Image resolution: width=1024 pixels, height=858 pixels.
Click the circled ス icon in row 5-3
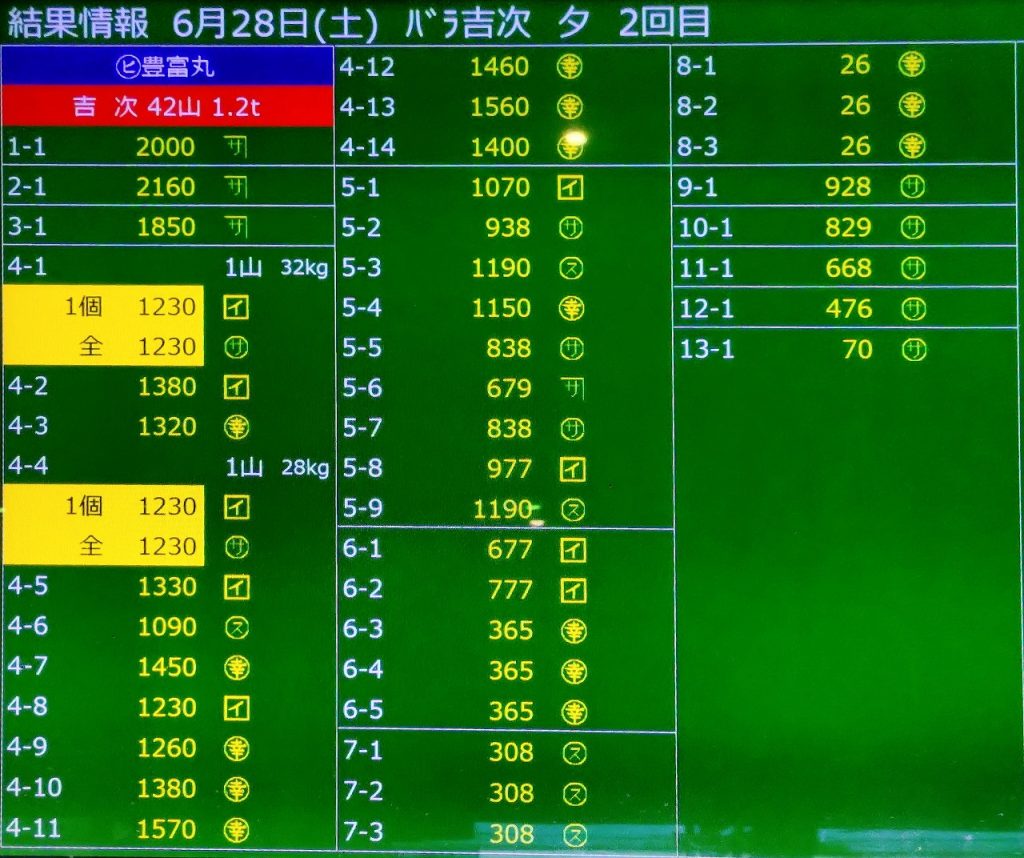571,268
